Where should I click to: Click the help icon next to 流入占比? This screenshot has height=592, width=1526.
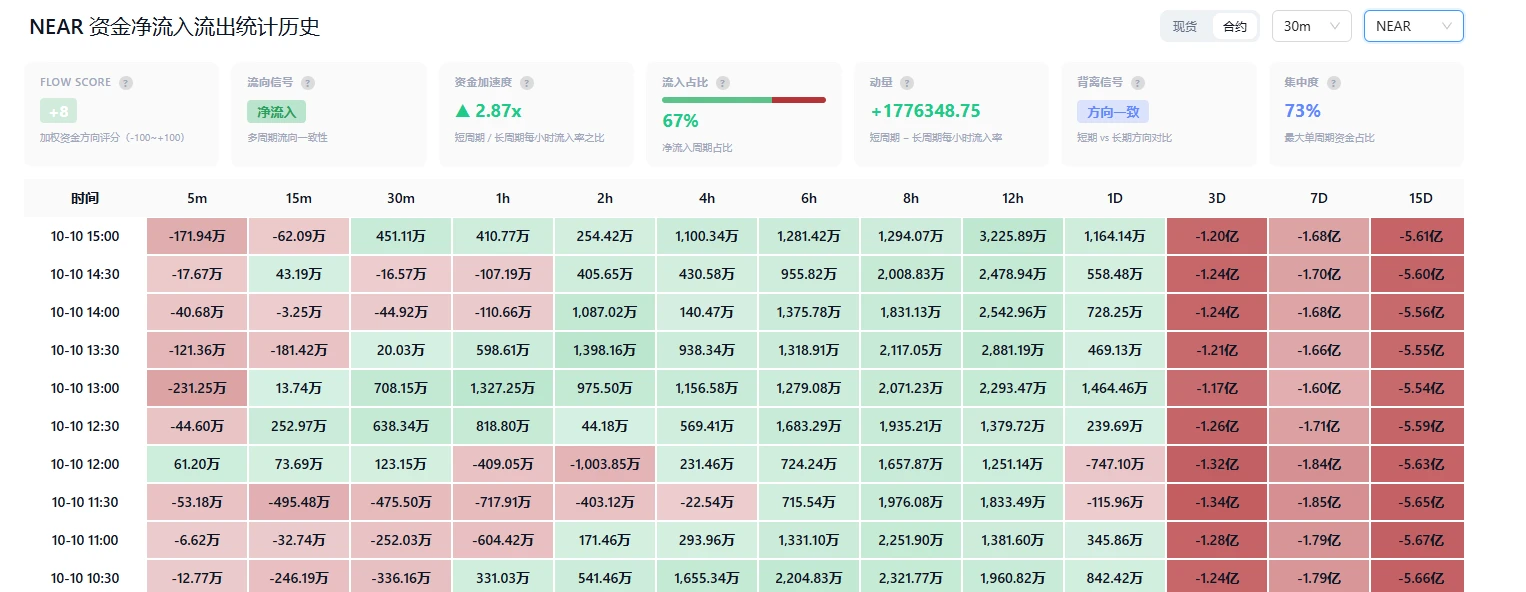[723, 83]
